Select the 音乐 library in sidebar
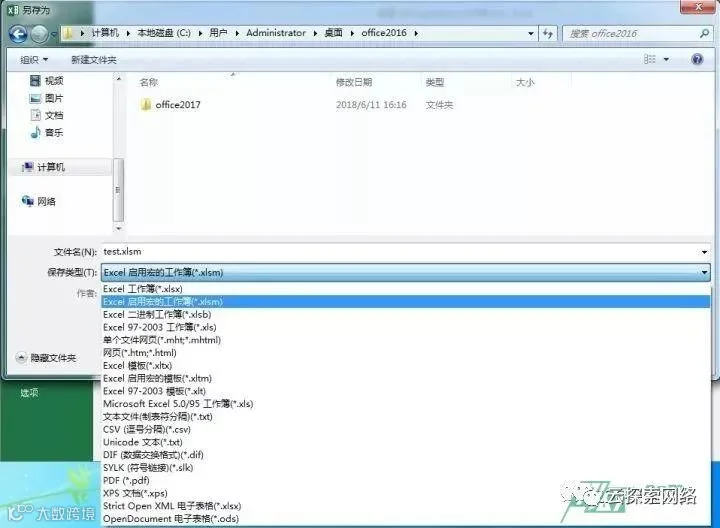This screenshot has width=720, height=528. pyautogui.click(x=46, y=133)
